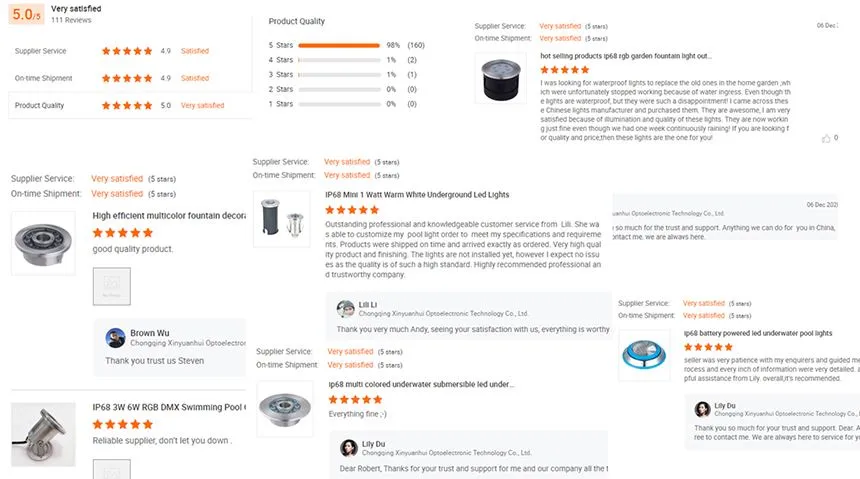860x479 pixels.
Task: Filter reviews by 5 Stars bar
Action: pyautogui.click(x=339, y=46)
